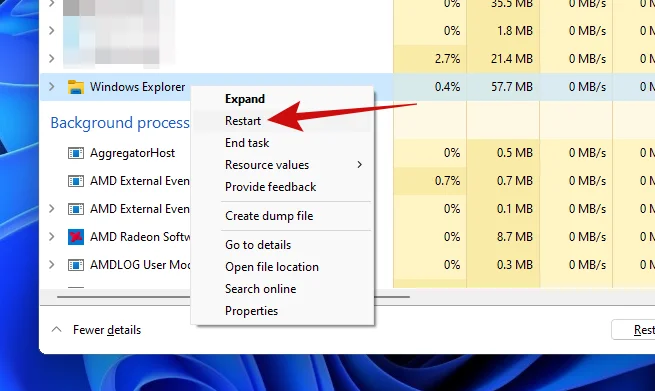Select Go to details
The image size is (655, 391).
[258, 245]
